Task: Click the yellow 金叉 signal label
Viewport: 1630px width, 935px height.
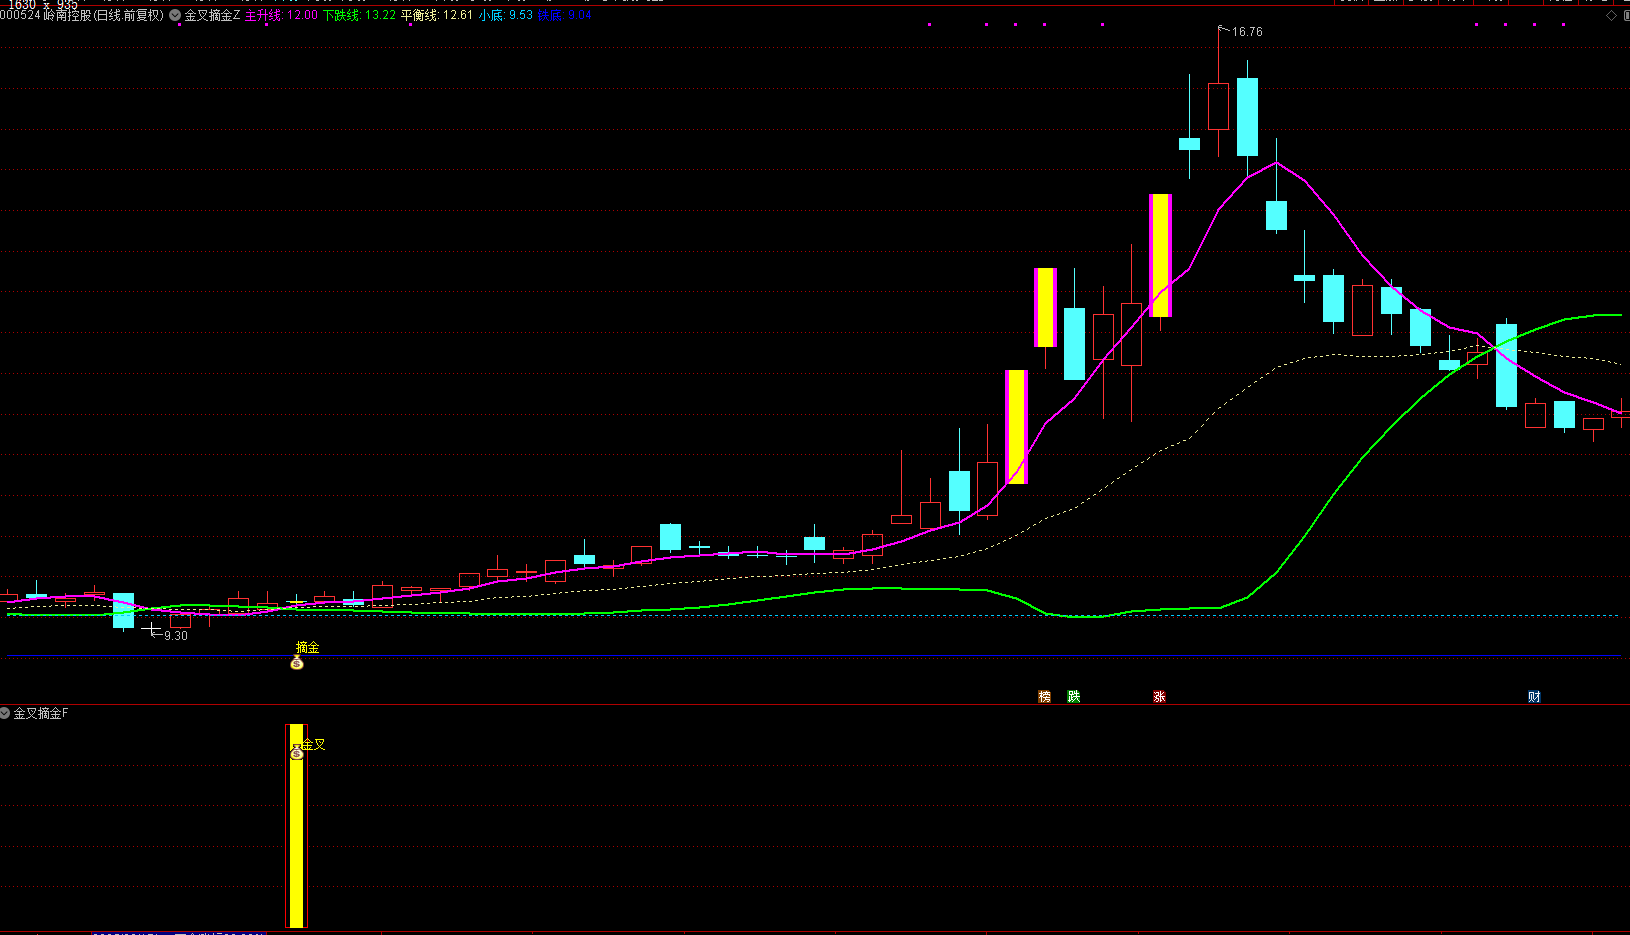Action: 314,744
